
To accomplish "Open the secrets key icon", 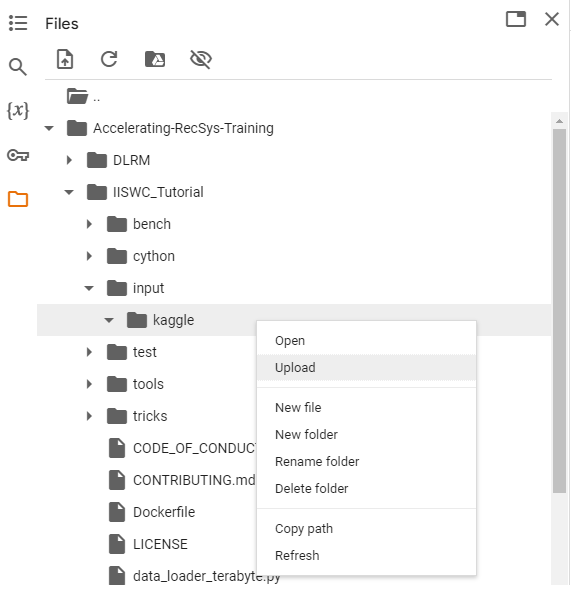I will coord(18,155).
